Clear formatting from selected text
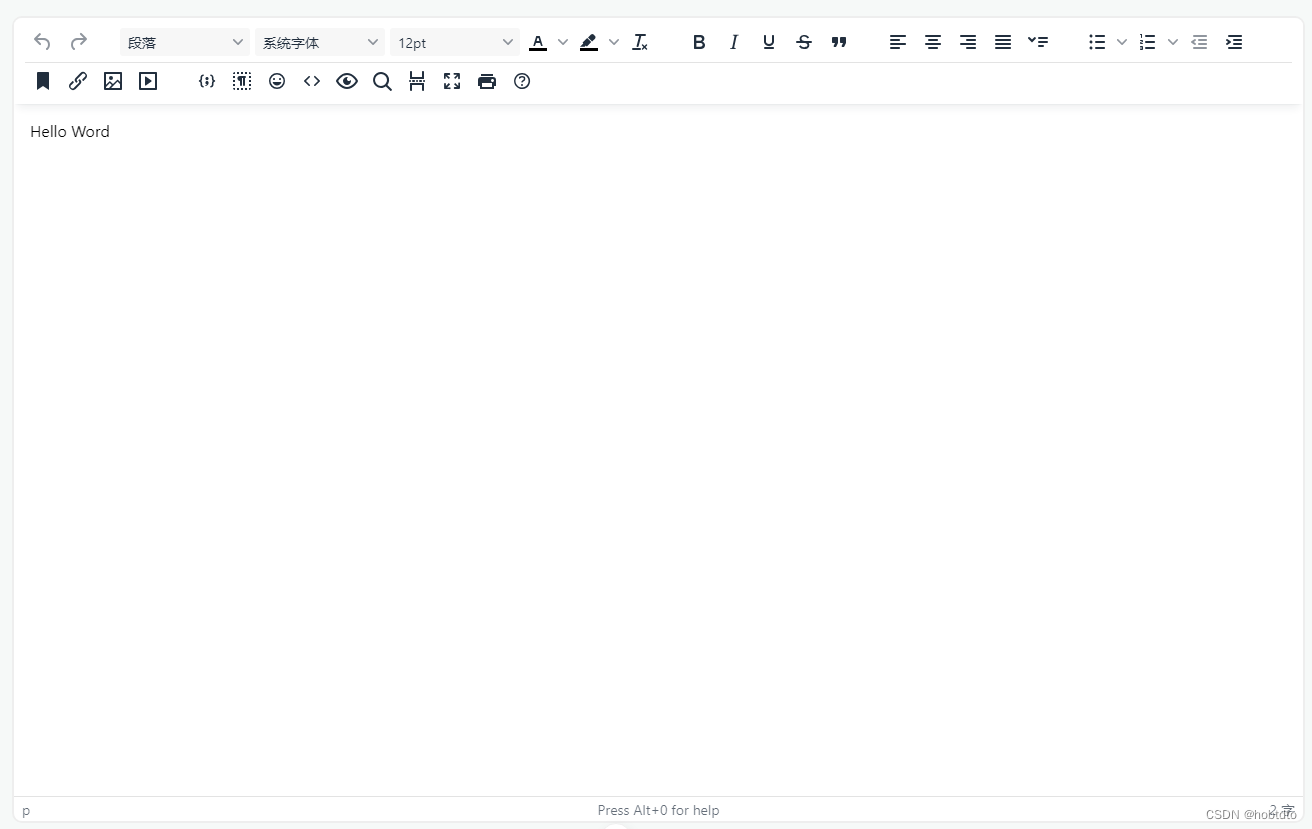 pos(640,42)
